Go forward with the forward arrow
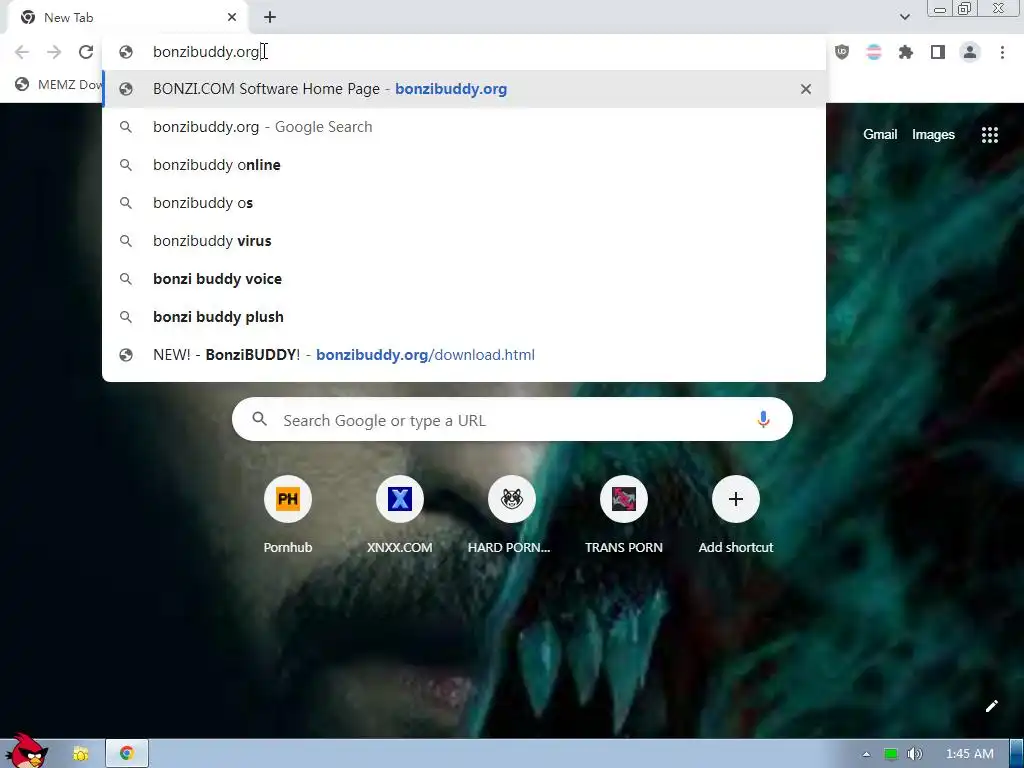1024x768 pixels. pyautogui.click(x=54, y=52)
